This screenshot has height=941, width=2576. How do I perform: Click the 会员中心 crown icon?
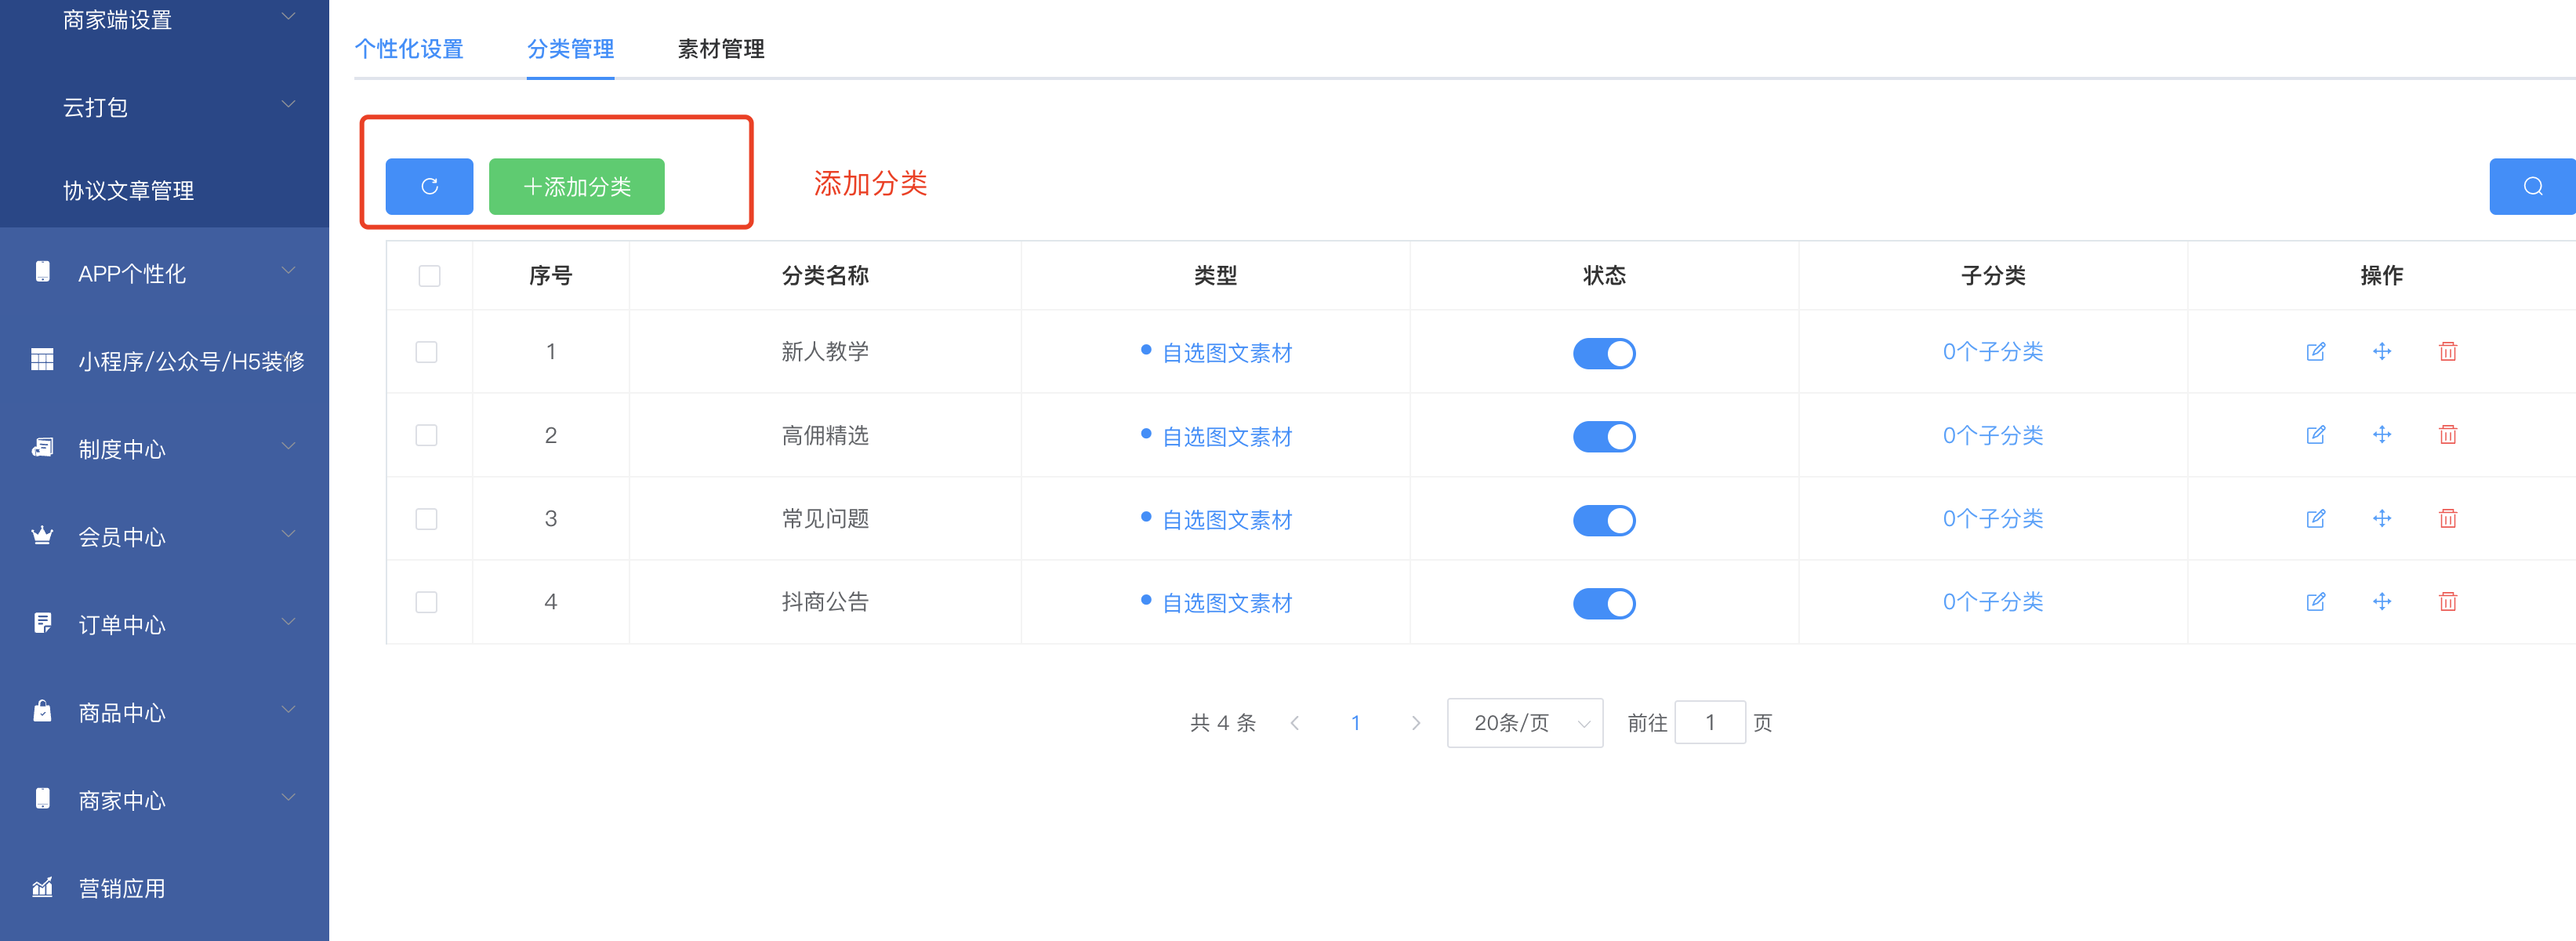click(42, 535)
